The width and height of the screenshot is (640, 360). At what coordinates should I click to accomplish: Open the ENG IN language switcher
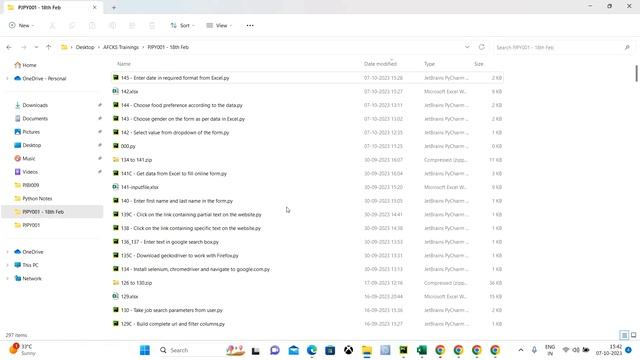(x=550, y=350)
